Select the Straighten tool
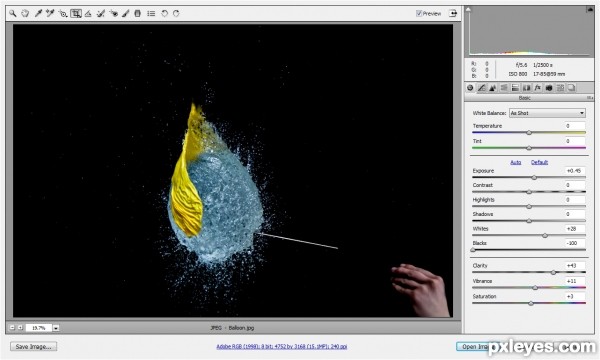 pyautogui.click(x=88, y=13)
